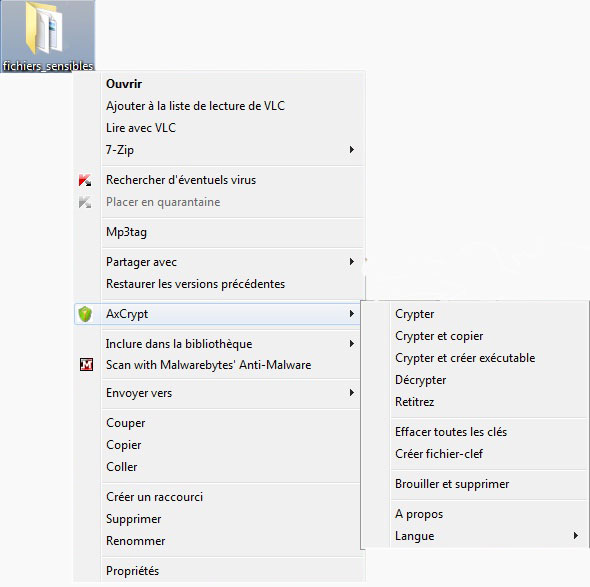Image resolution: width=590 pixels, height=587 pixels.
Task: Expand the Partager avec submenu arrow
Action: point(352,262)
